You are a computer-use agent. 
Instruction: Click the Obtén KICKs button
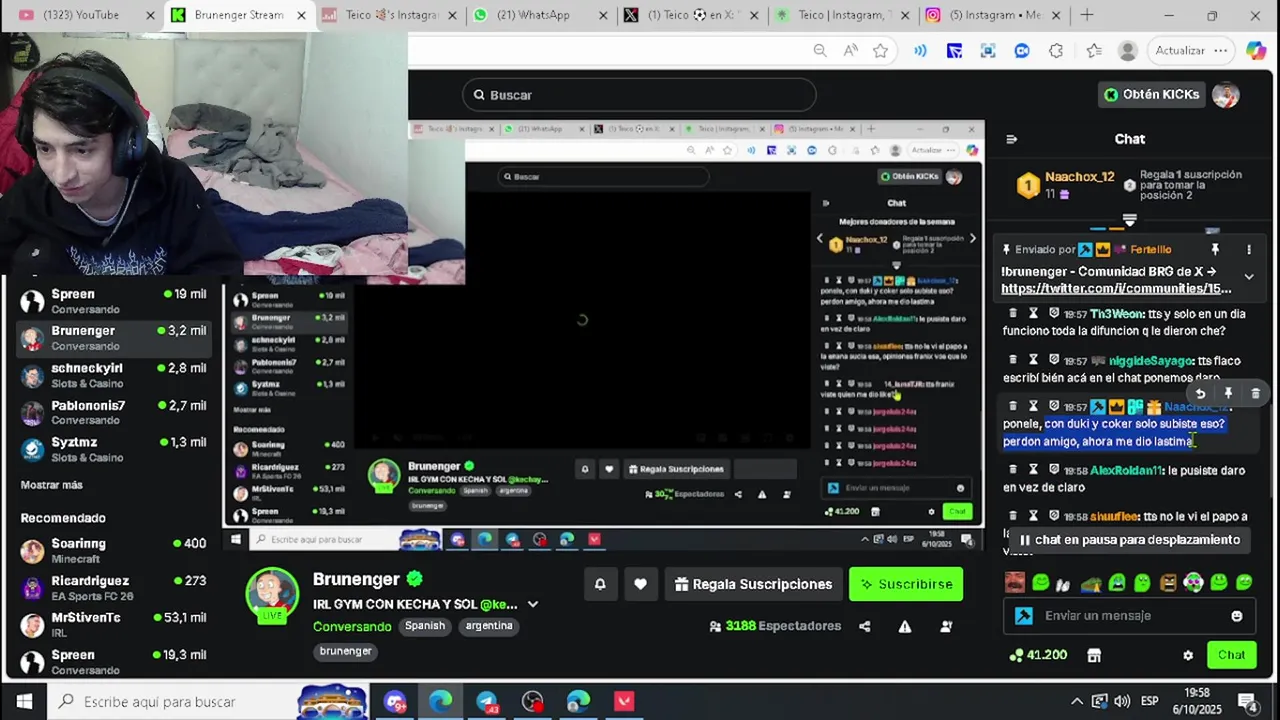click(1151, 94)
